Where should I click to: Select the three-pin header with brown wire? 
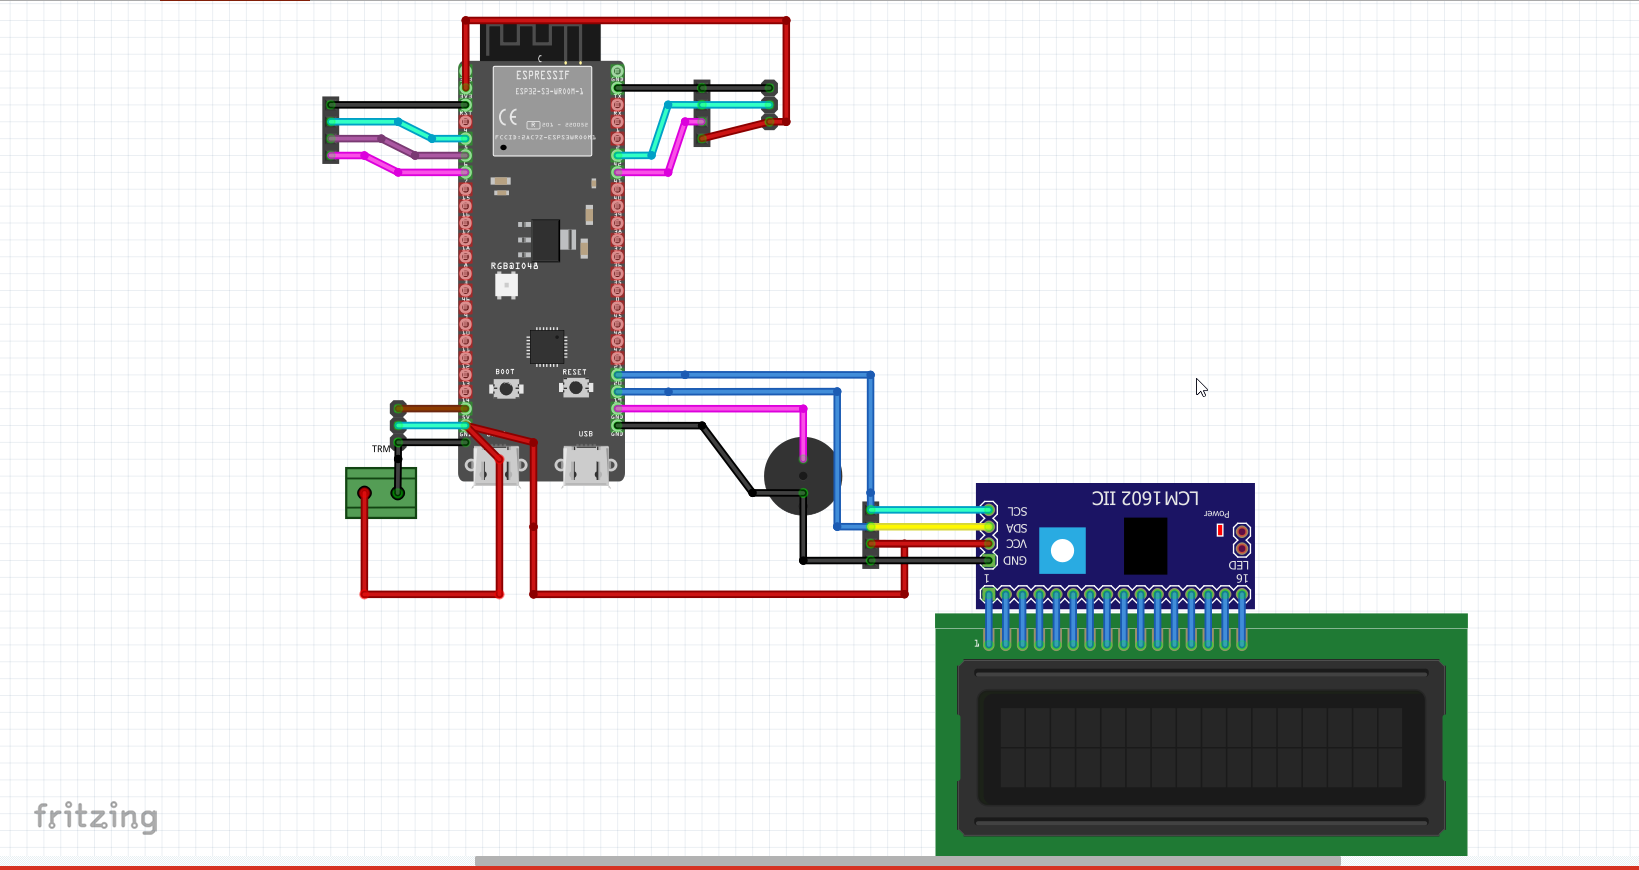pos(398,425)
